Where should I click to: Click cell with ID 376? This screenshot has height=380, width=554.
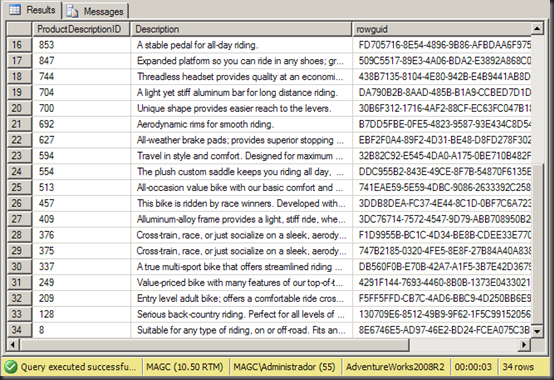[81, 235]
